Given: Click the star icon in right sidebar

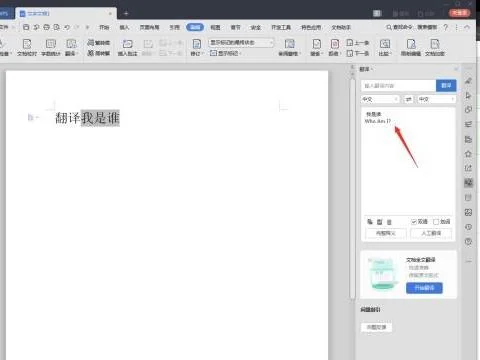Looking at the screenshot, I should 468,154.
